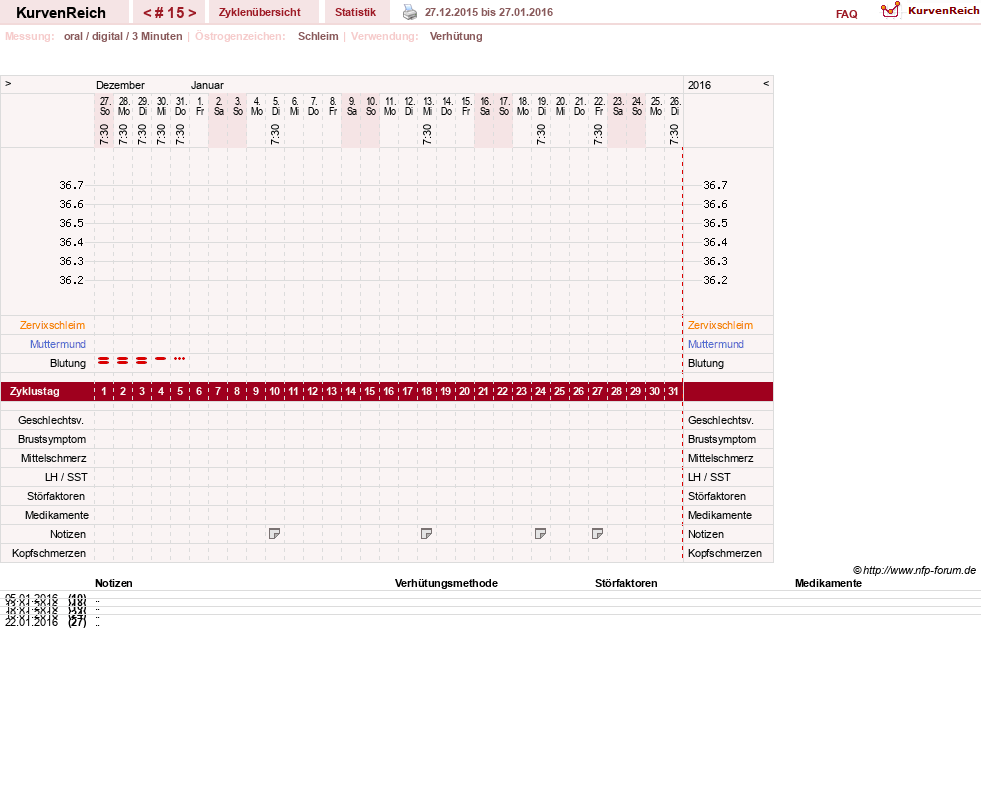Open the Statistik tab
Image resolution: width=981 pixels, height=802 pixels.
(x=355, y=13)
